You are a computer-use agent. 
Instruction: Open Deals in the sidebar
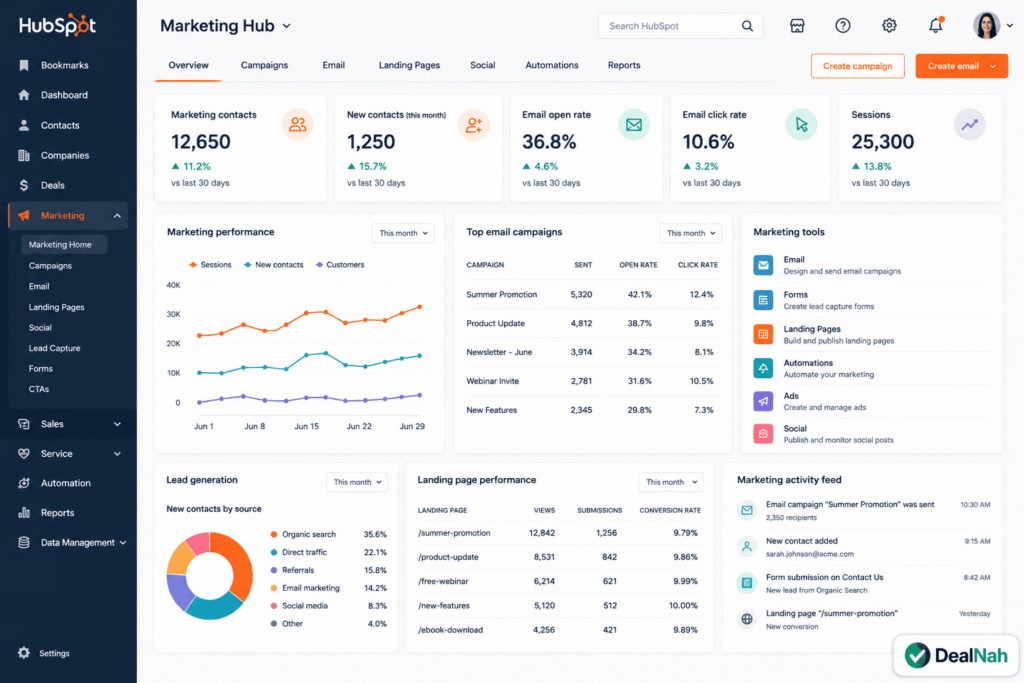tap(52, 185)
